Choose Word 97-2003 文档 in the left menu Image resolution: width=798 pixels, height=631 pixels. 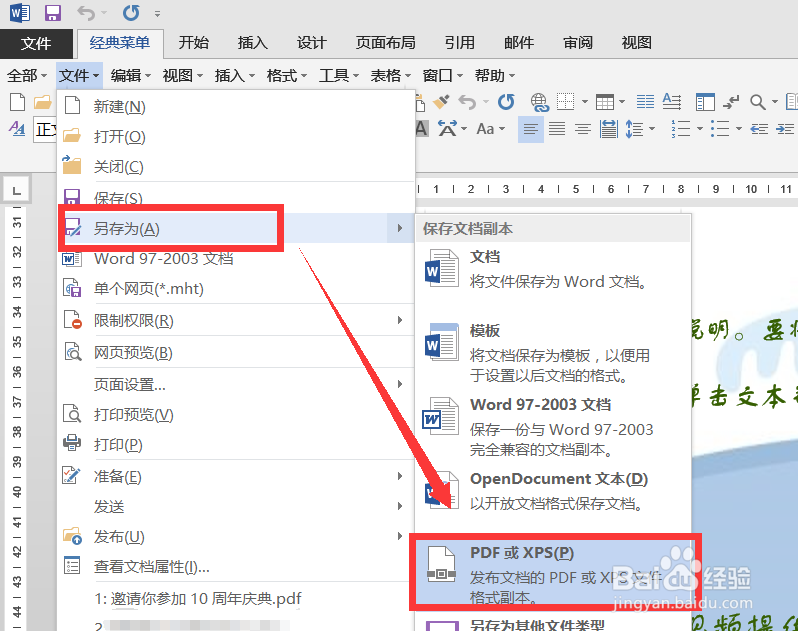[x=236, y=259]
